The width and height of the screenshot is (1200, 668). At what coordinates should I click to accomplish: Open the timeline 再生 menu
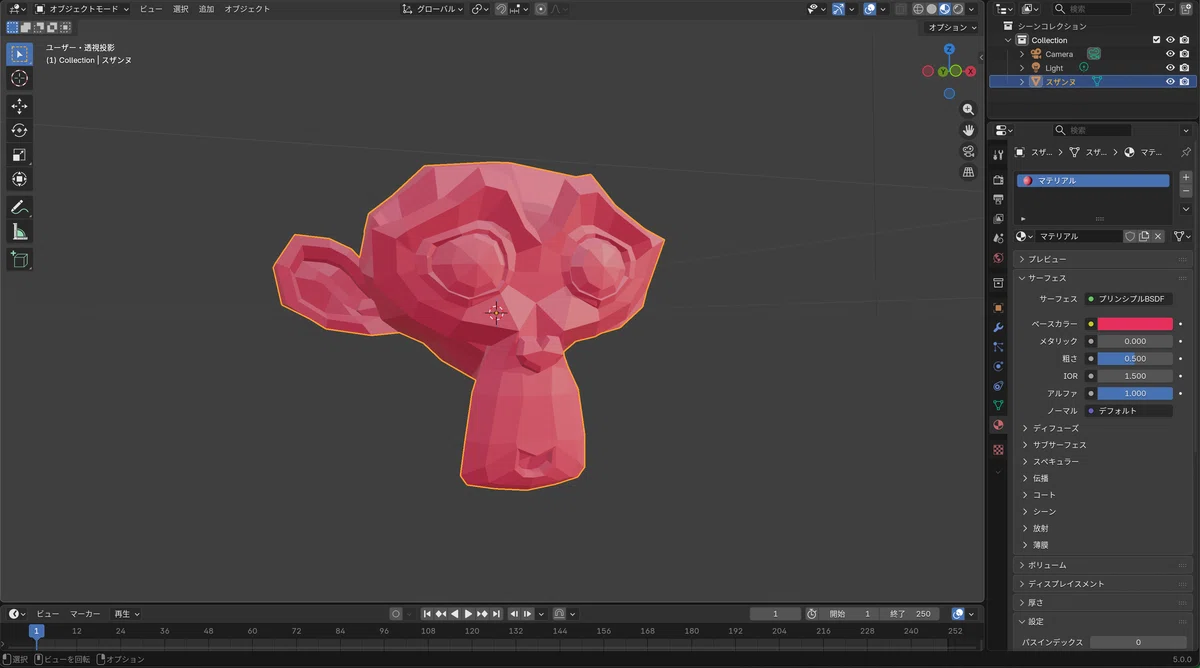coord(126,614)
